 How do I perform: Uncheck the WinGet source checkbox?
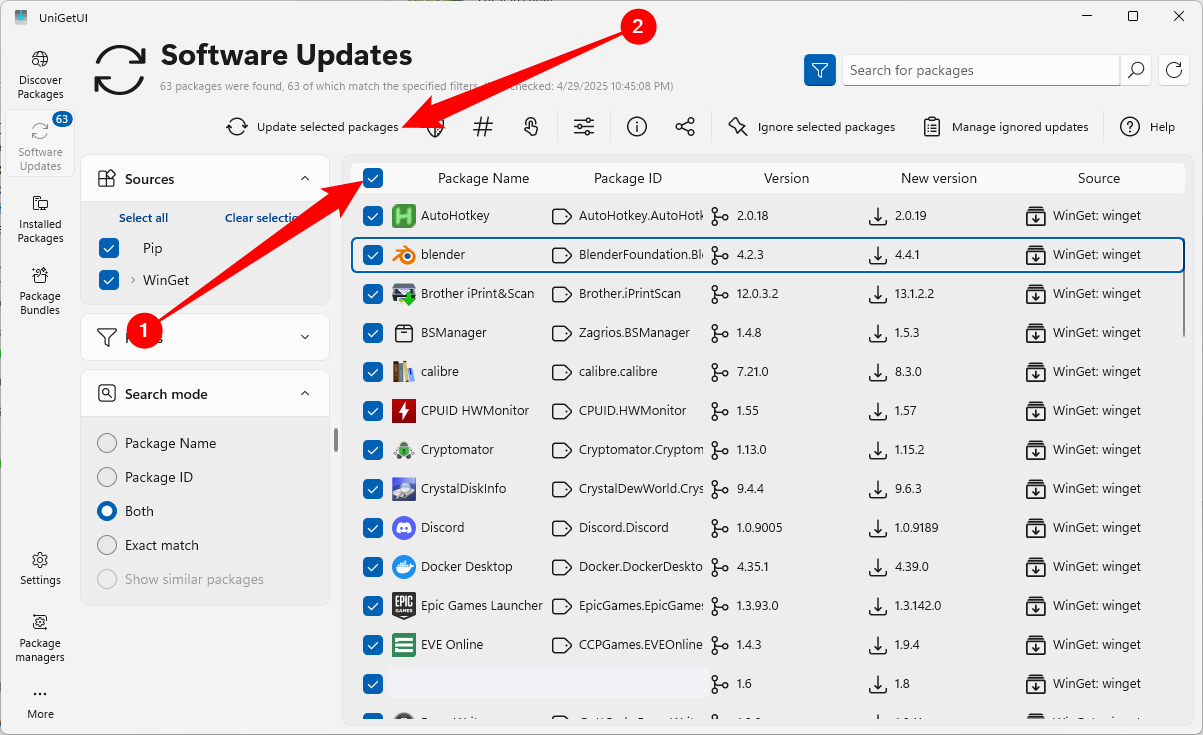tap(109, 280)
